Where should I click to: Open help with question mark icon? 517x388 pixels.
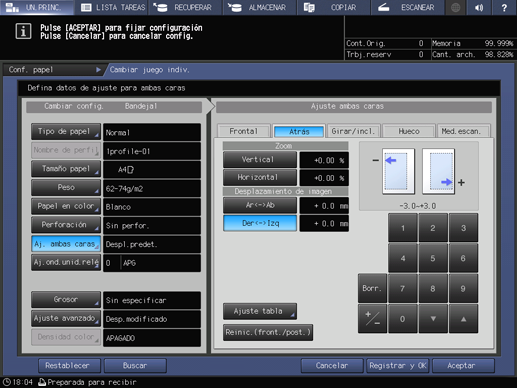(x=504, y=7)
